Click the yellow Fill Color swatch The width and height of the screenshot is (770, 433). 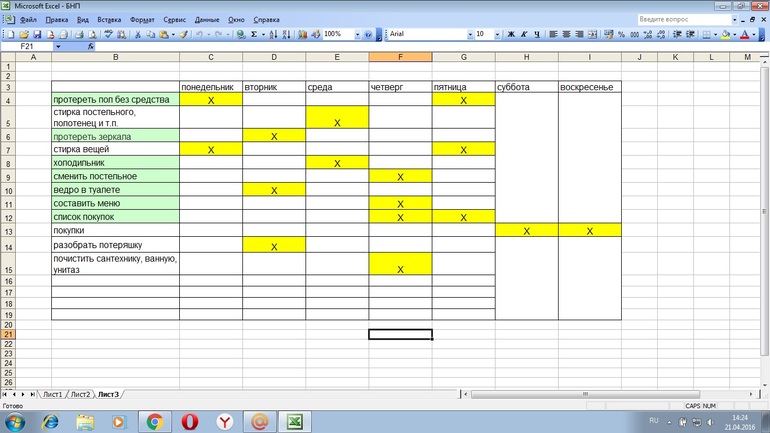coord(724,34)
